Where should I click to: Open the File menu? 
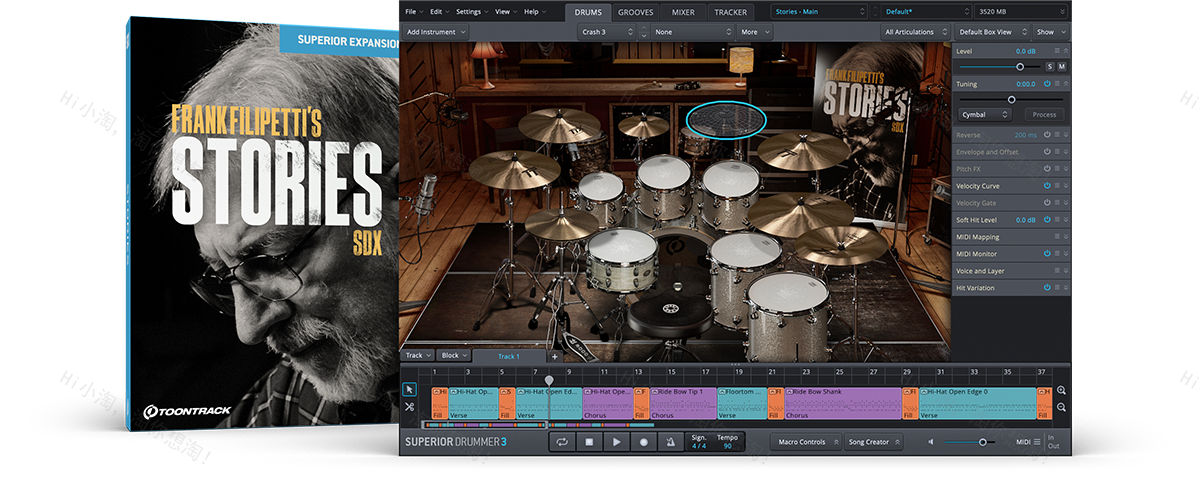point(413,12)
